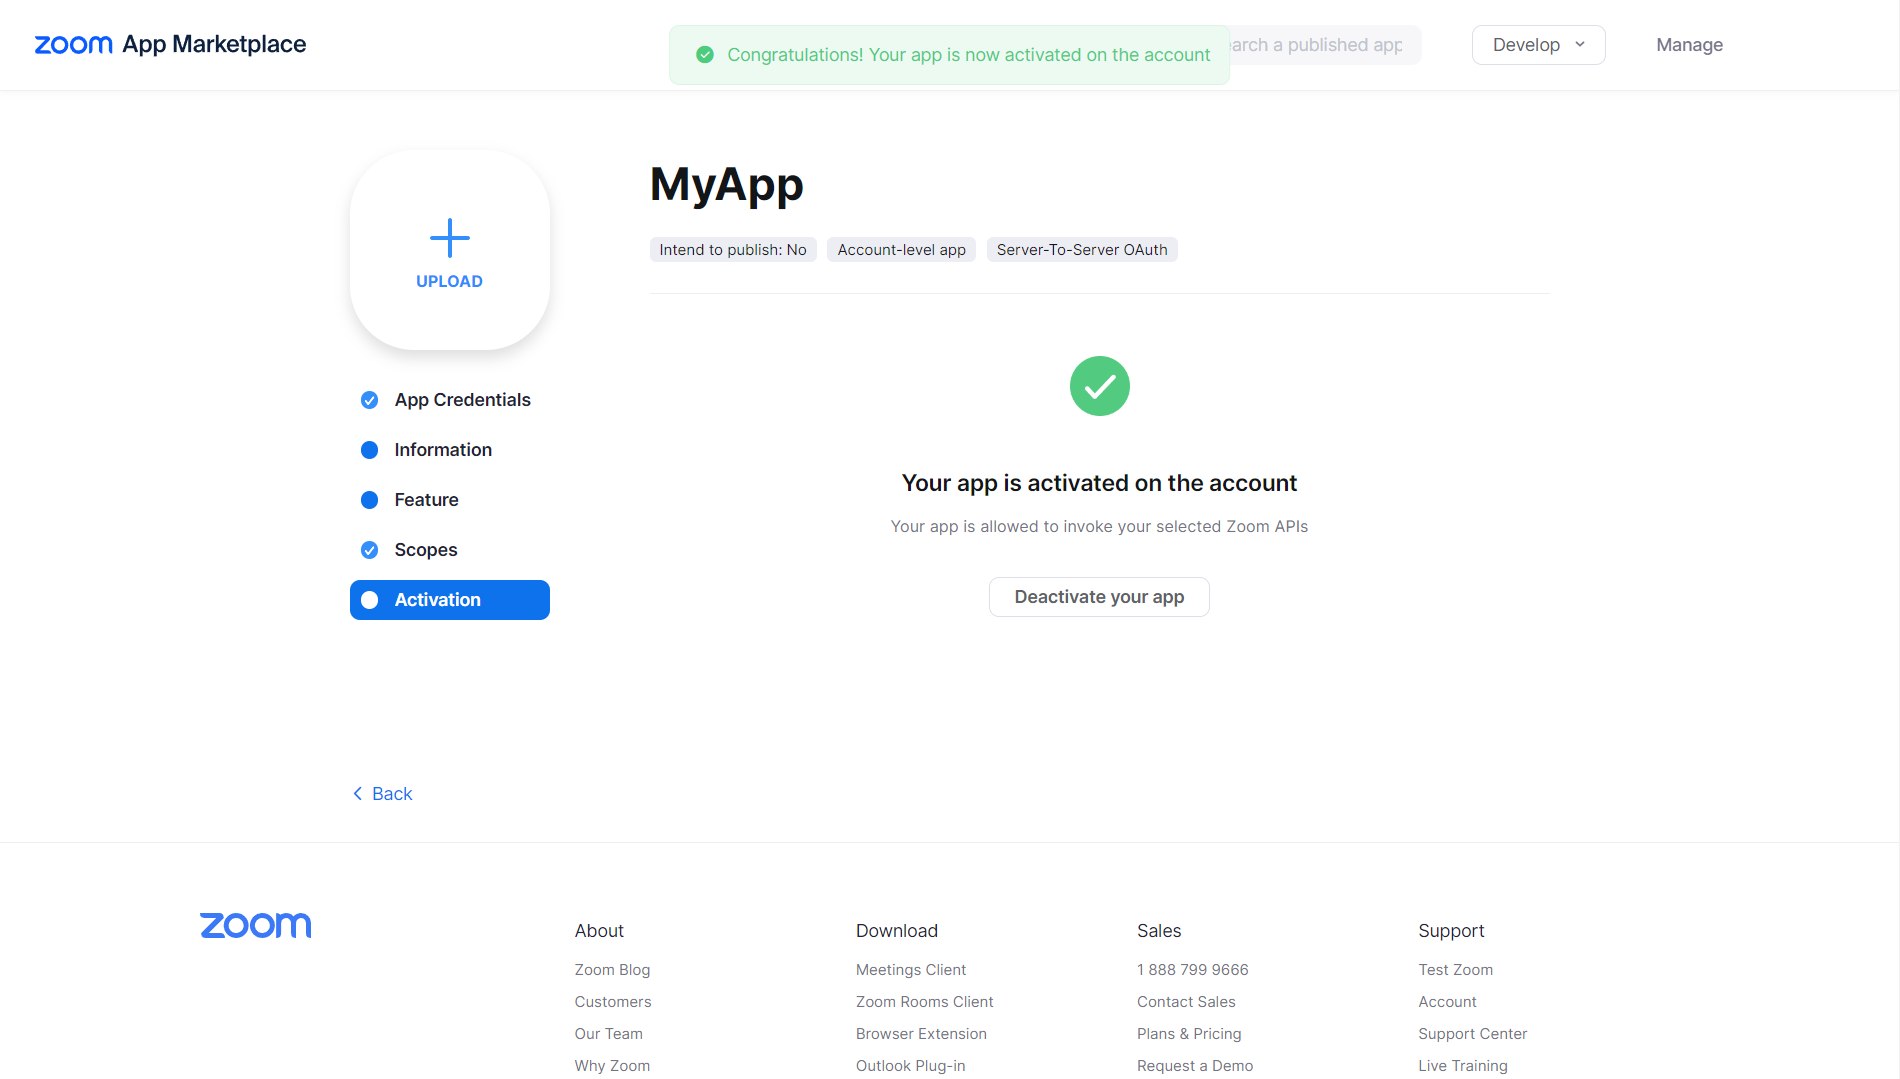Image resolution: width=1900 pixels, height=1079 pixels.
Task: Open the Zoom Rooms Client link
Action: point(925,1002)
